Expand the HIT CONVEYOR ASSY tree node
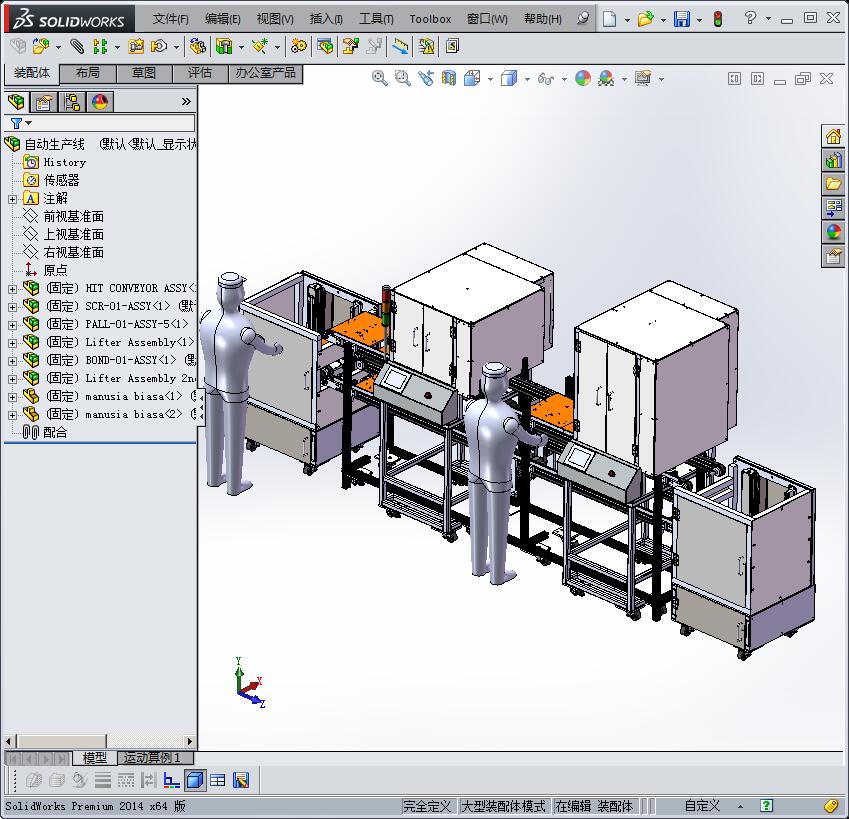 pos(12,289)
